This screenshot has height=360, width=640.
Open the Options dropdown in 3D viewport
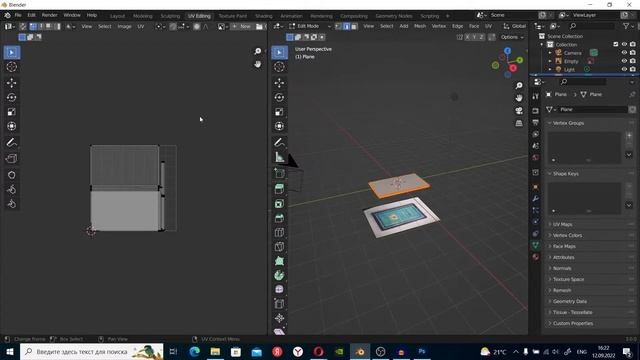(512, 37)
